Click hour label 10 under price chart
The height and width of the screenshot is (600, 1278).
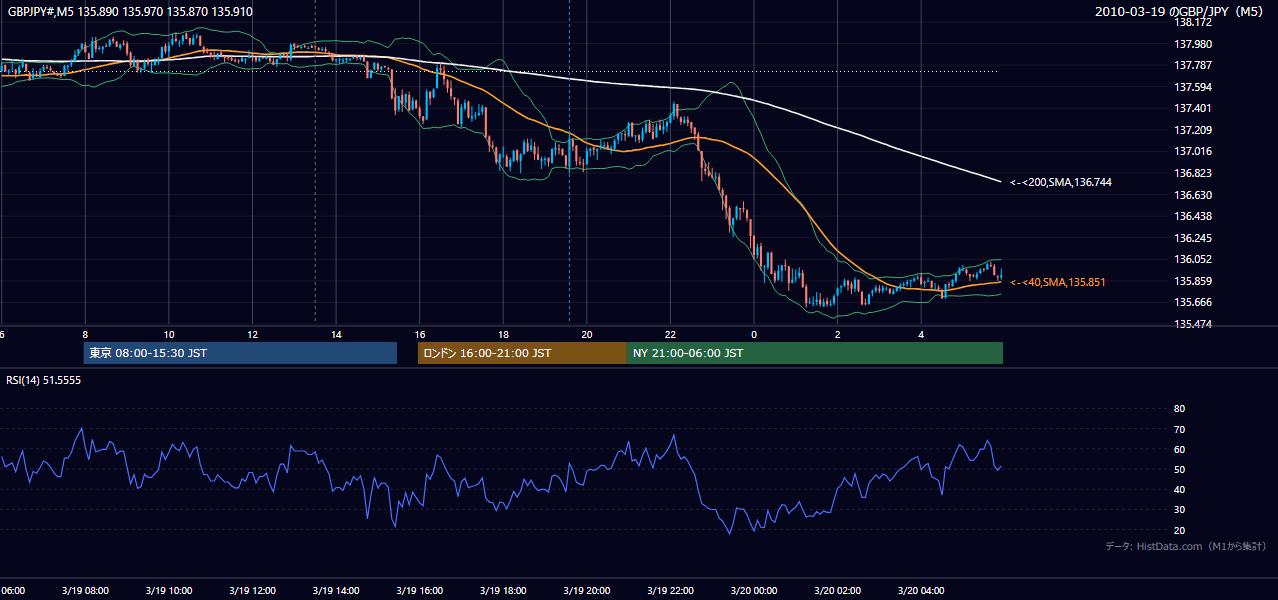[169, 335]
